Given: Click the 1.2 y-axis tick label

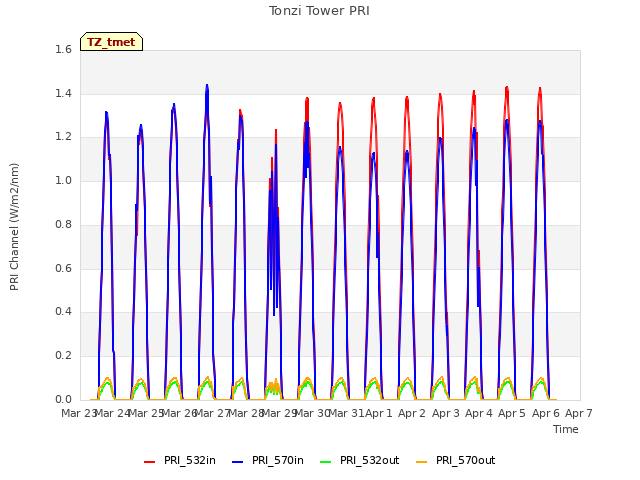Looking at the screenshot, I should [63, 137].
